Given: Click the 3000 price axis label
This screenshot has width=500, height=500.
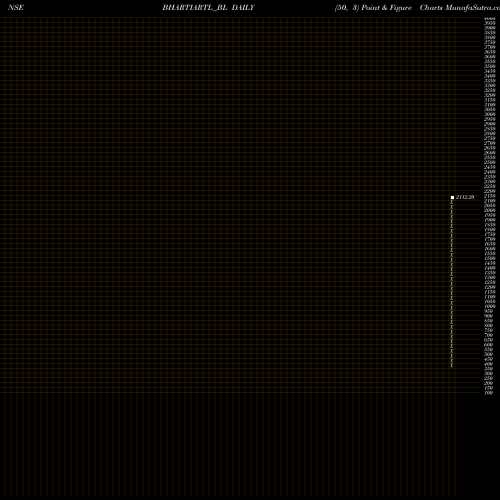Looking at the screenshot, I should pos(490,114).
